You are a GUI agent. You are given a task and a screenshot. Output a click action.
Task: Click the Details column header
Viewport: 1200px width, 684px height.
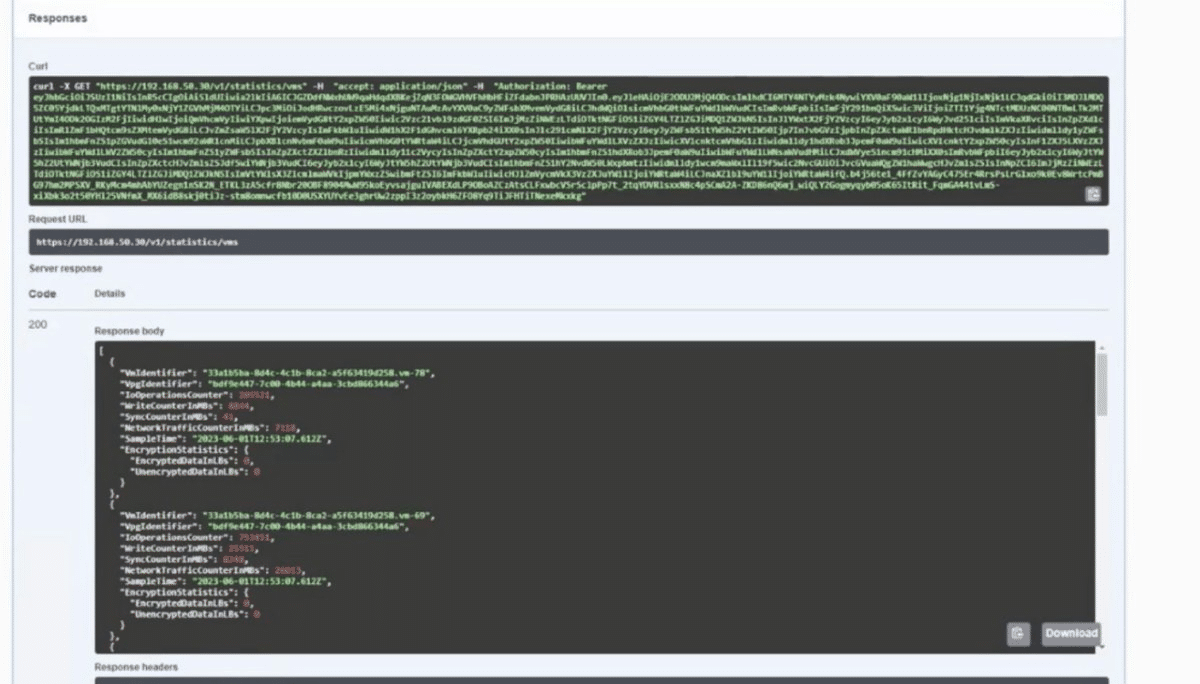109,294
